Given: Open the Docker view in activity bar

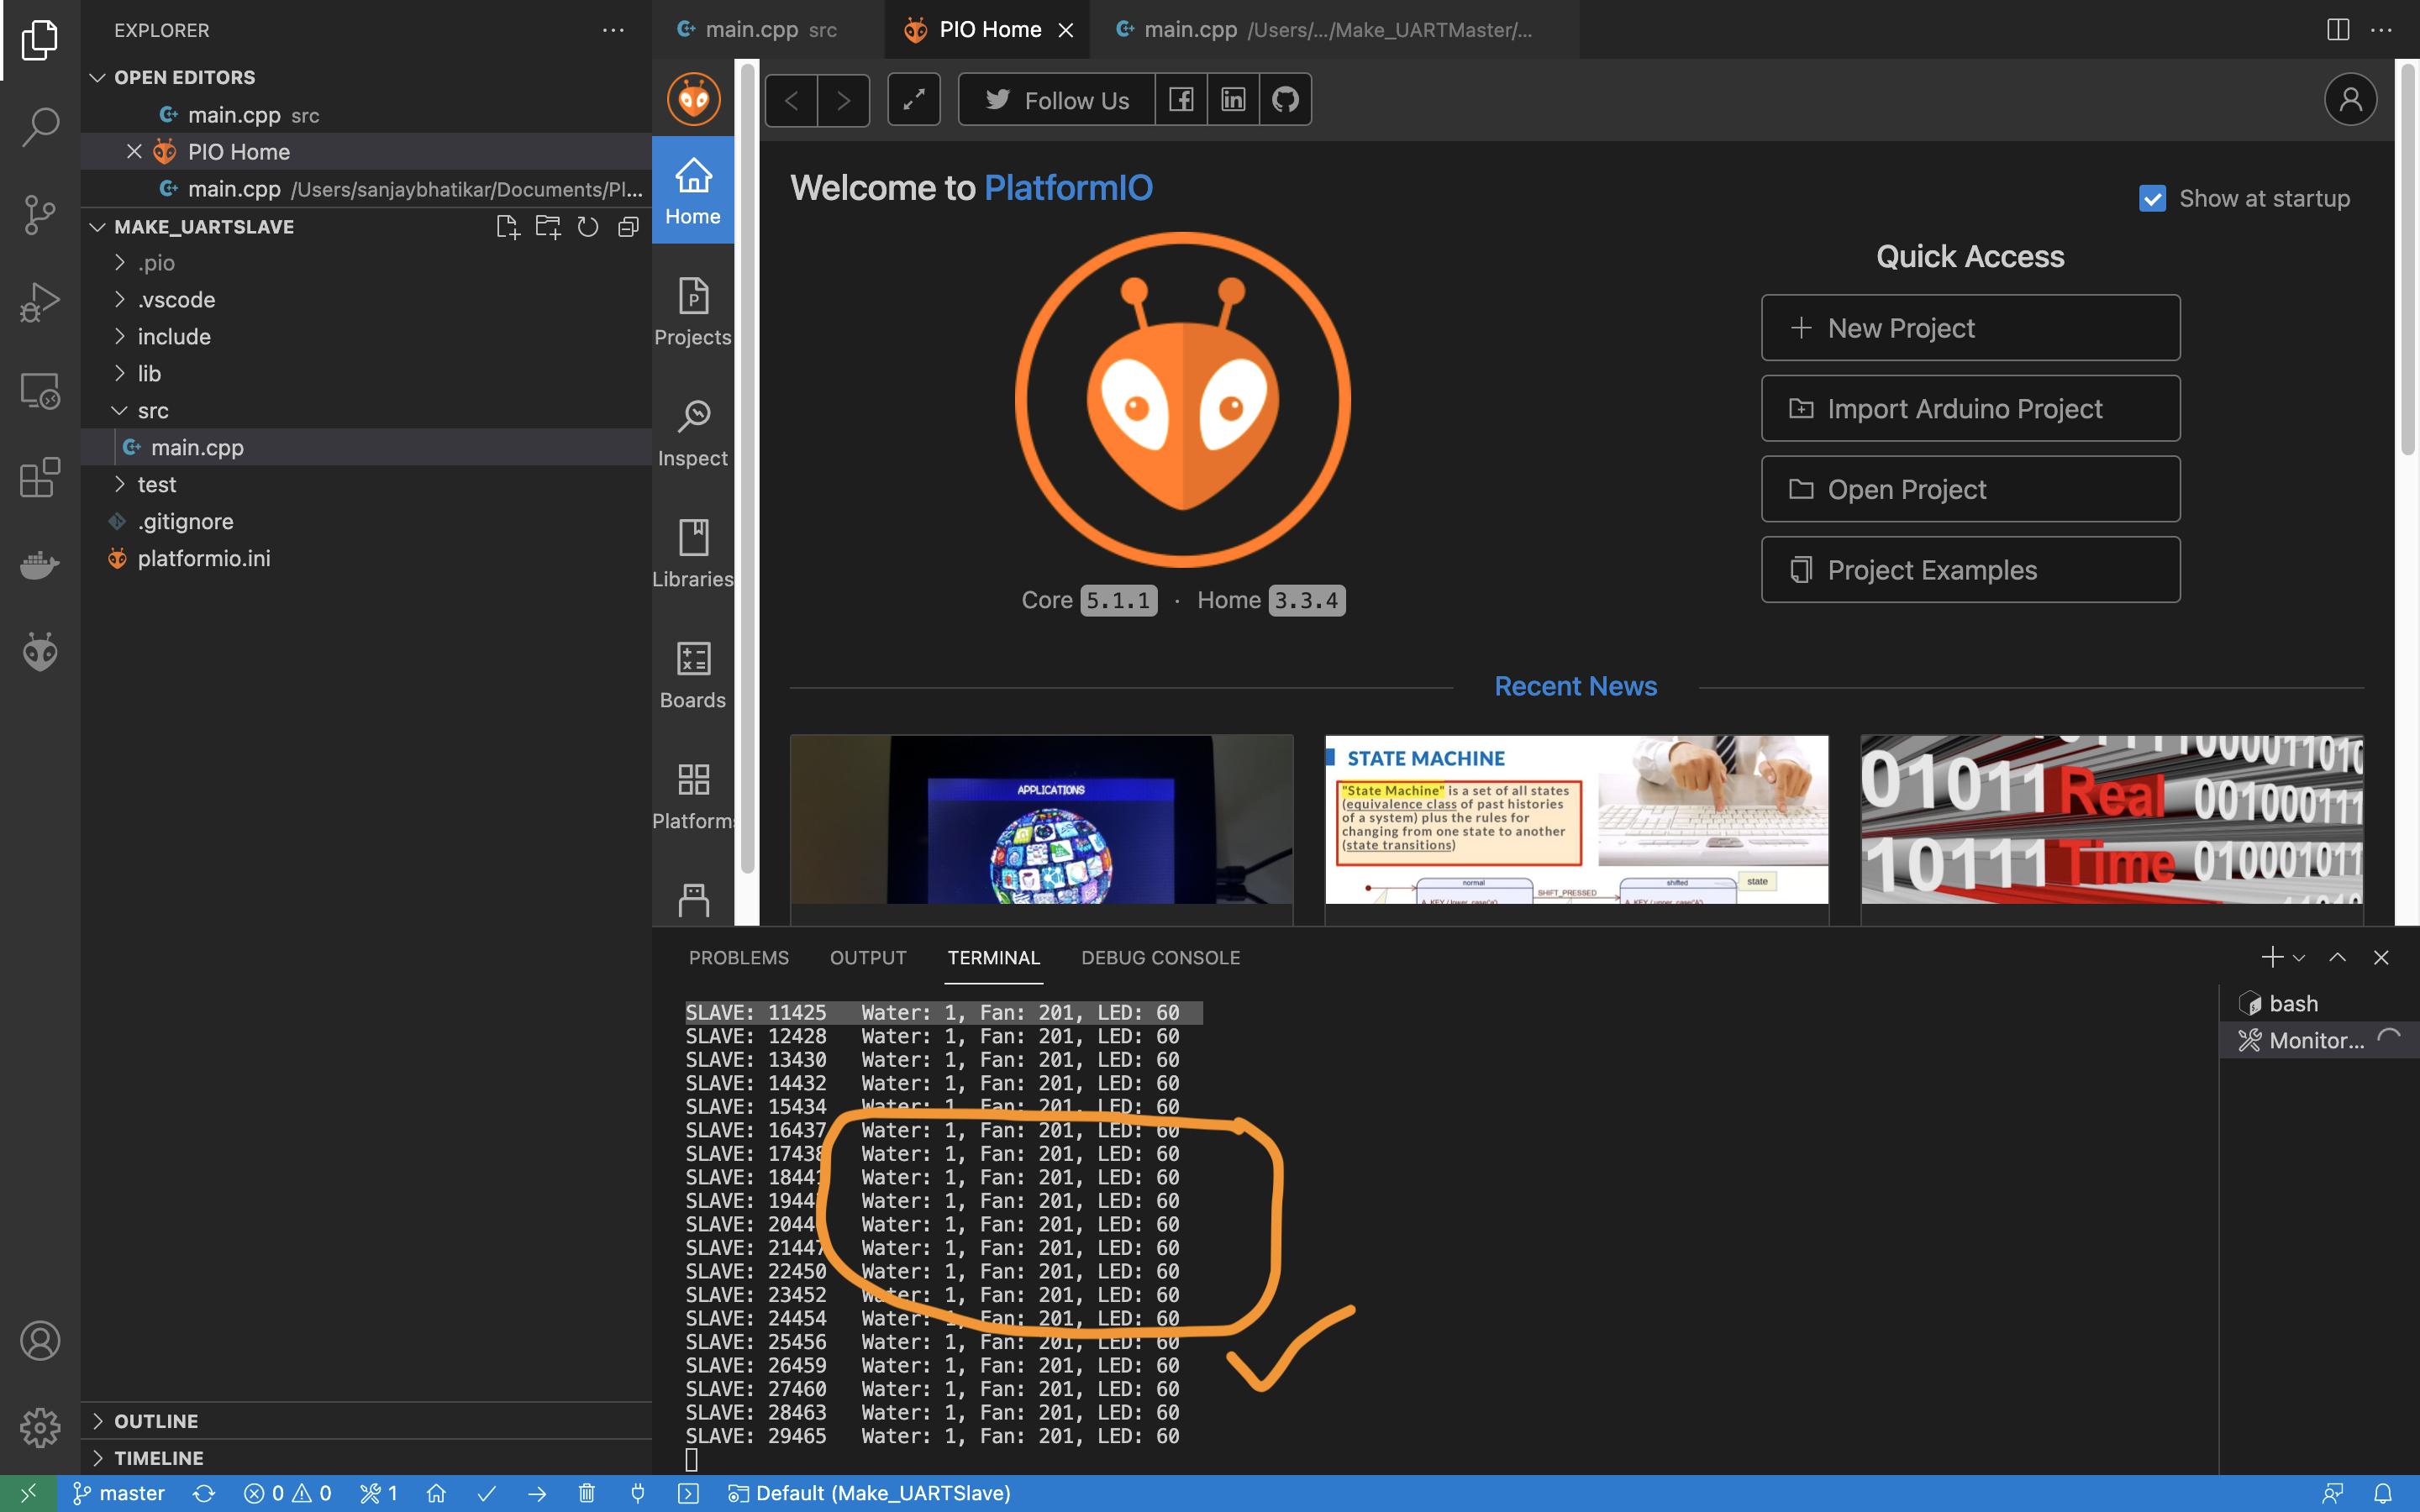Looking at the screenshot, I should click(40, 565).
